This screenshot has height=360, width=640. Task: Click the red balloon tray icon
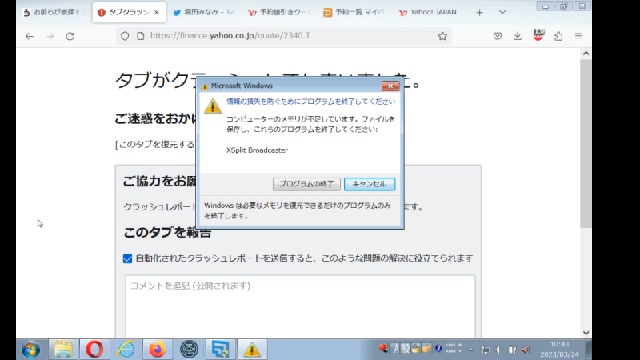click(383, 348)
